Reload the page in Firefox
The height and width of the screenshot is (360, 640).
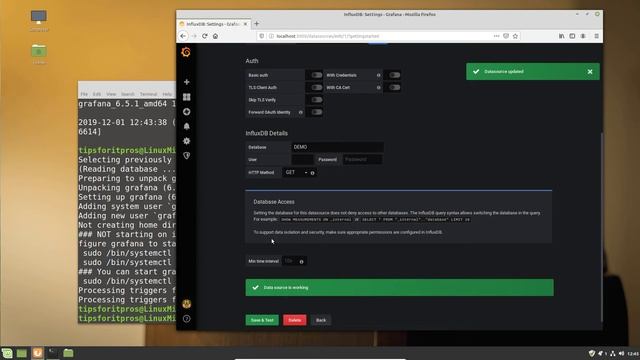[204, 36]
